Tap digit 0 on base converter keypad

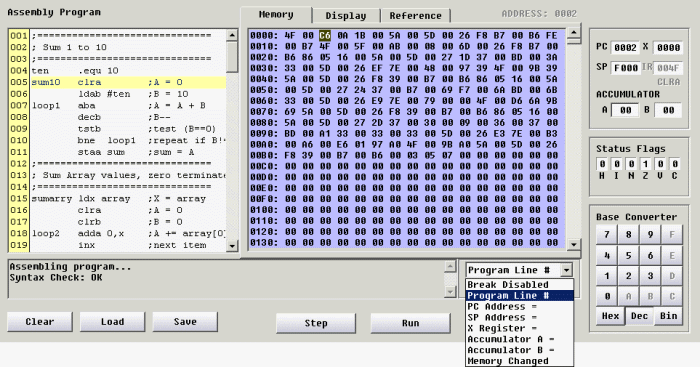[607, 296]
